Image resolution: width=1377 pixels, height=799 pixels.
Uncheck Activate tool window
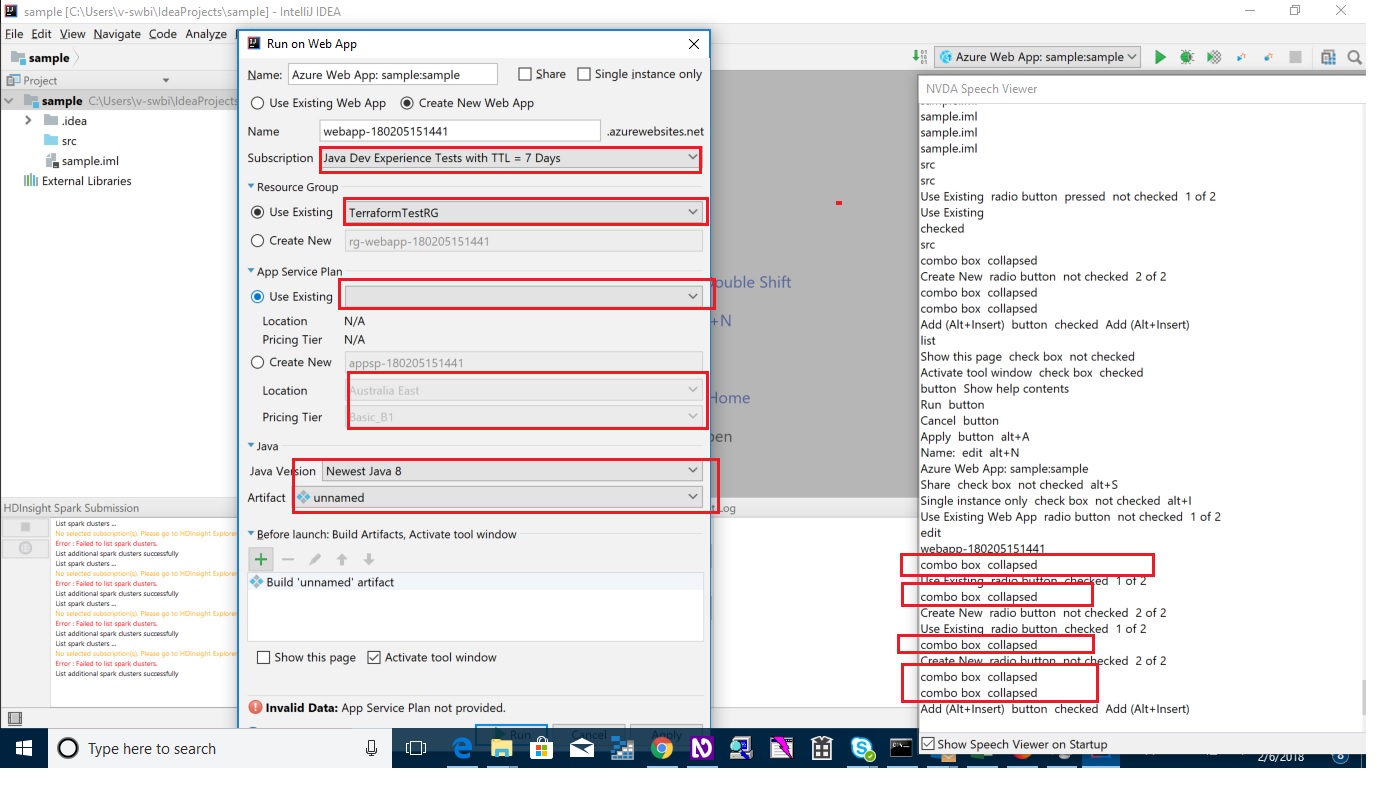tap(374, 657)
